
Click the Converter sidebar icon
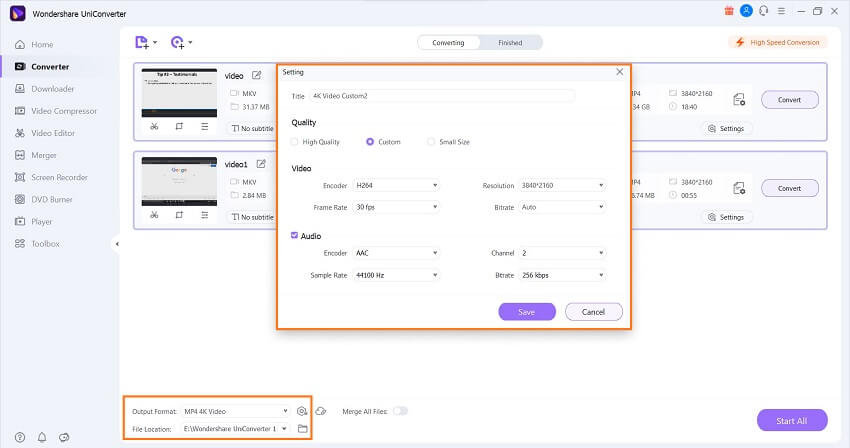[x=20, y=67]
